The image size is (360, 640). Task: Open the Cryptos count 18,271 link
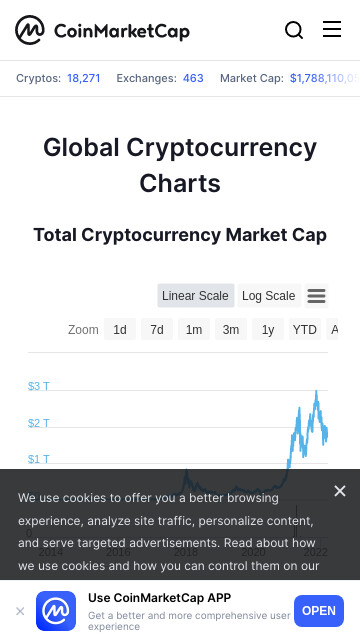coord(84,78)
